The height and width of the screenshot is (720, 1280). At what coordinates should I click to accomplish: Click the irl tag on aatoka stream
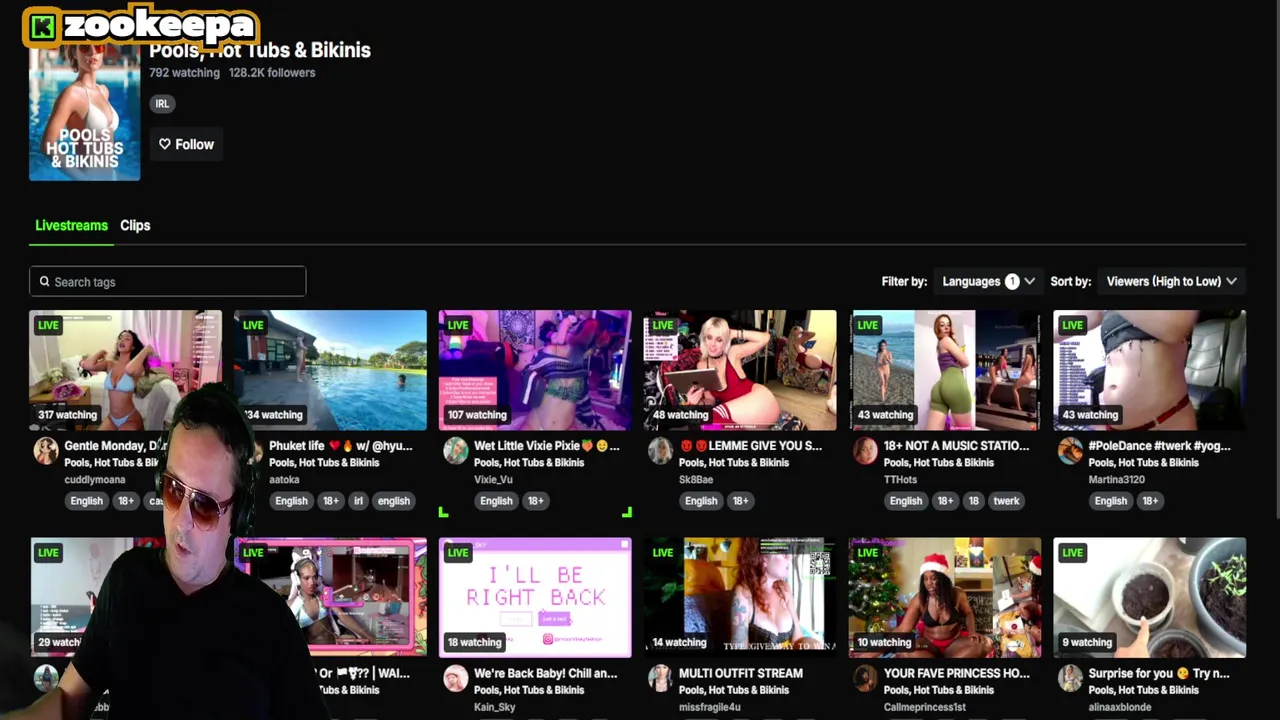358,501
